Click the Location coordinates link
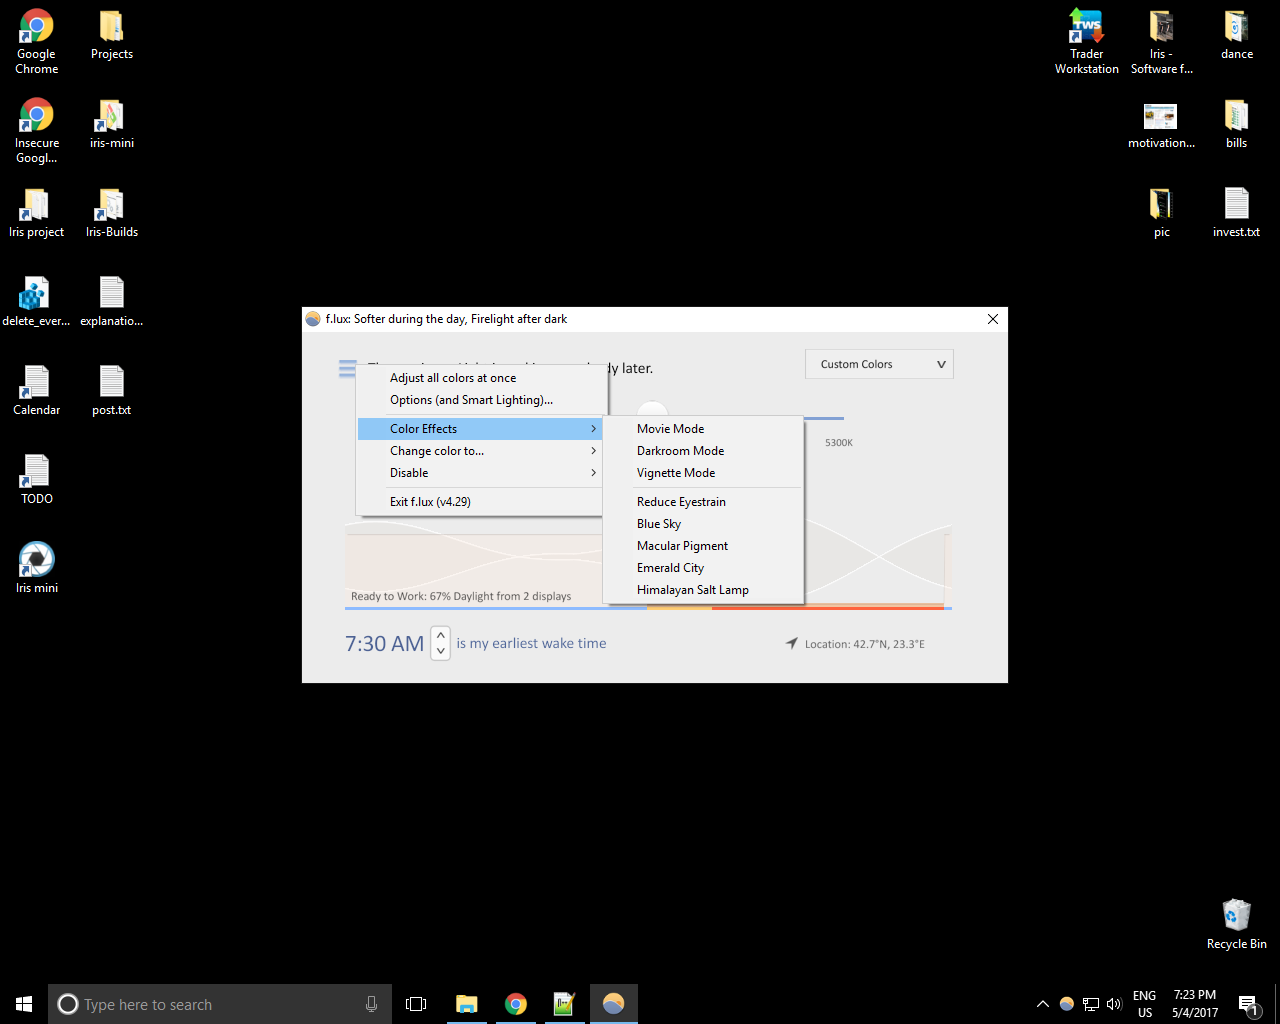The width and height of the screenshot is (1280, 1024). (865, 644)
